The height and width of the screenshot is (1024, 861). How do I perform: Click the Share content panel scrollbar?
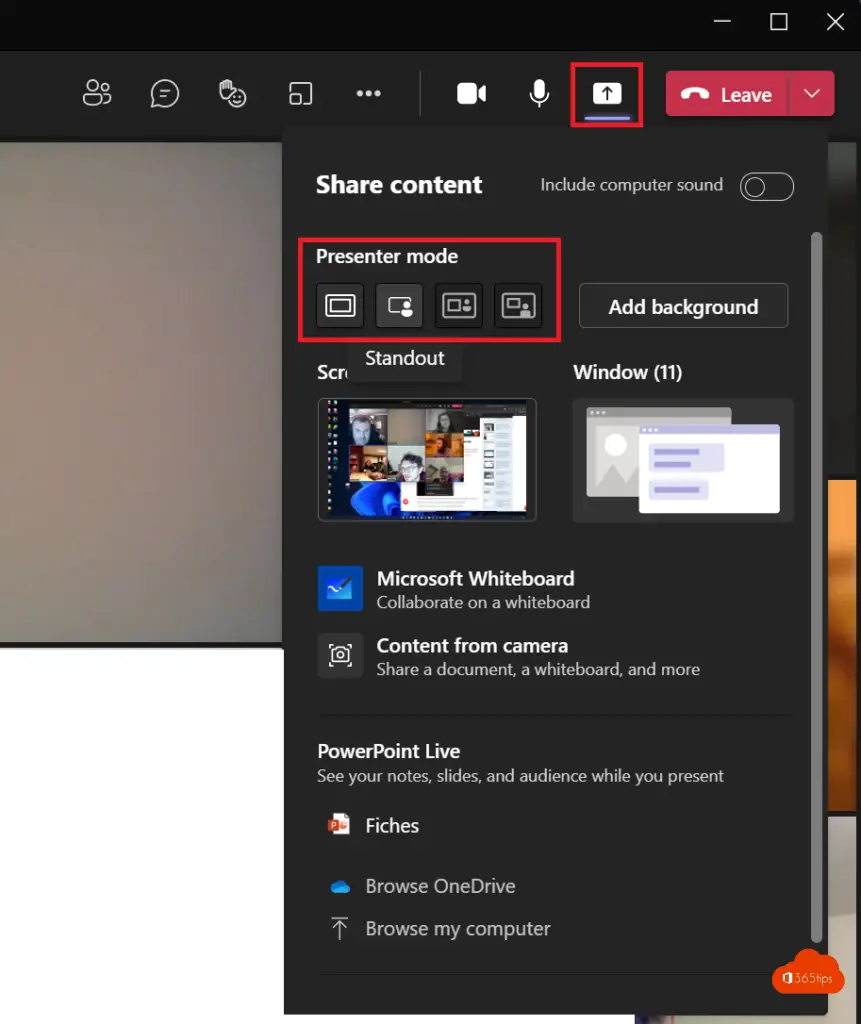click(x=816, y=588)
